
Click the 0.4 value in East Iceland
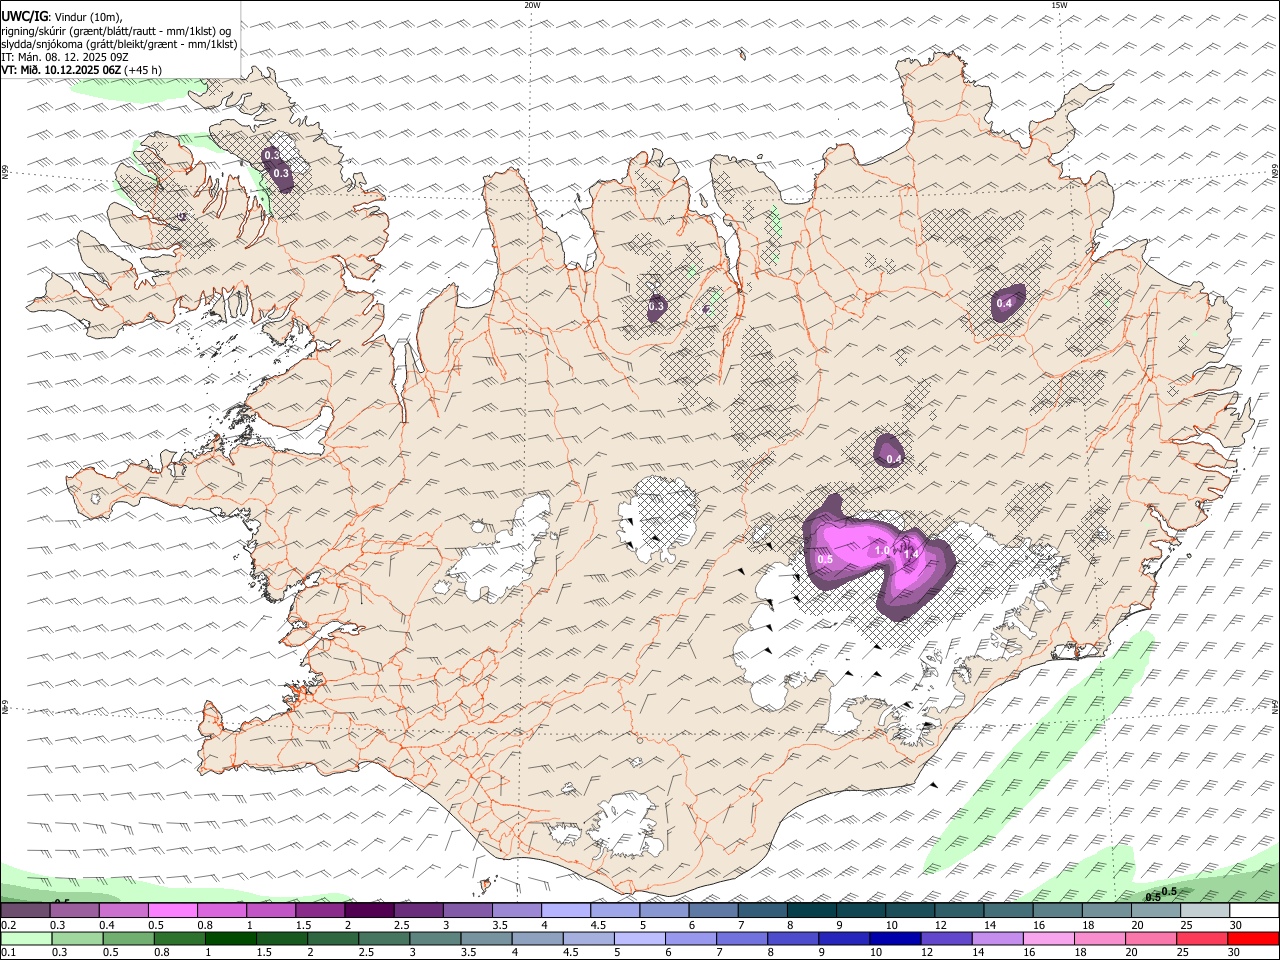pos(1004,303)
